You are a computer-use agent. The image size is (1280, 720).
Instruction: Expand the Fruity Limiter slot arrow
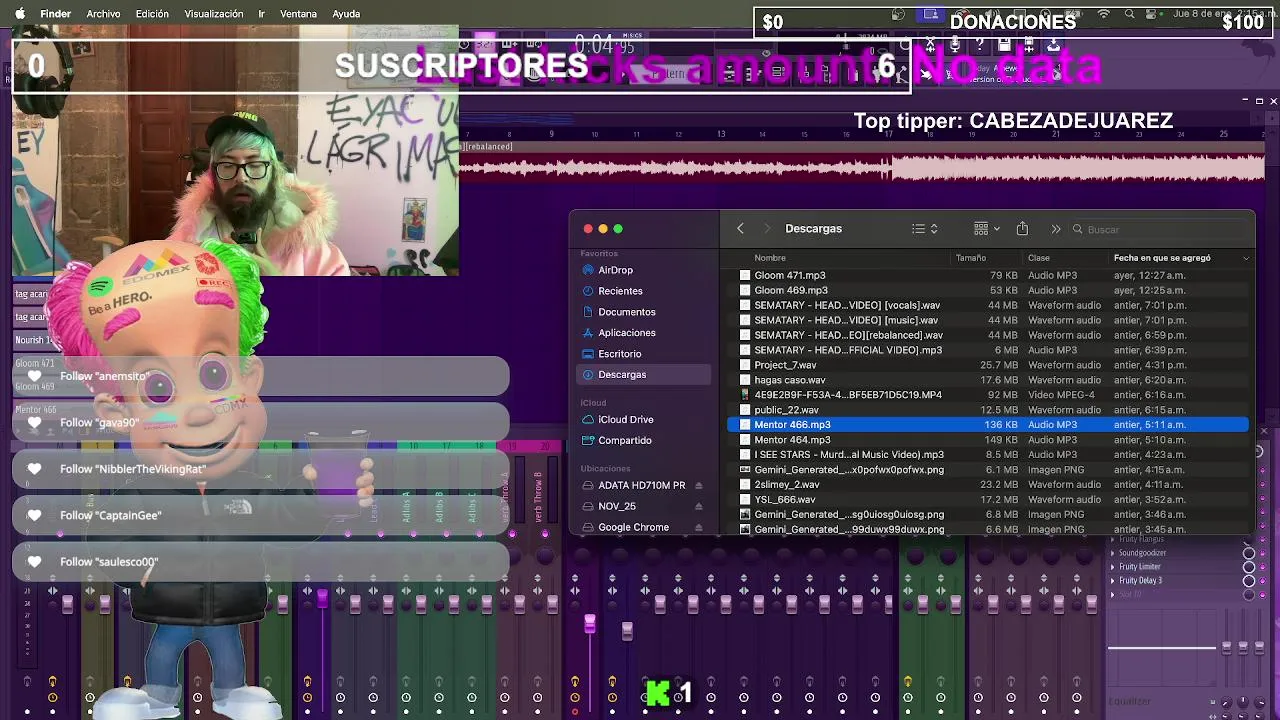[1113, 567]
